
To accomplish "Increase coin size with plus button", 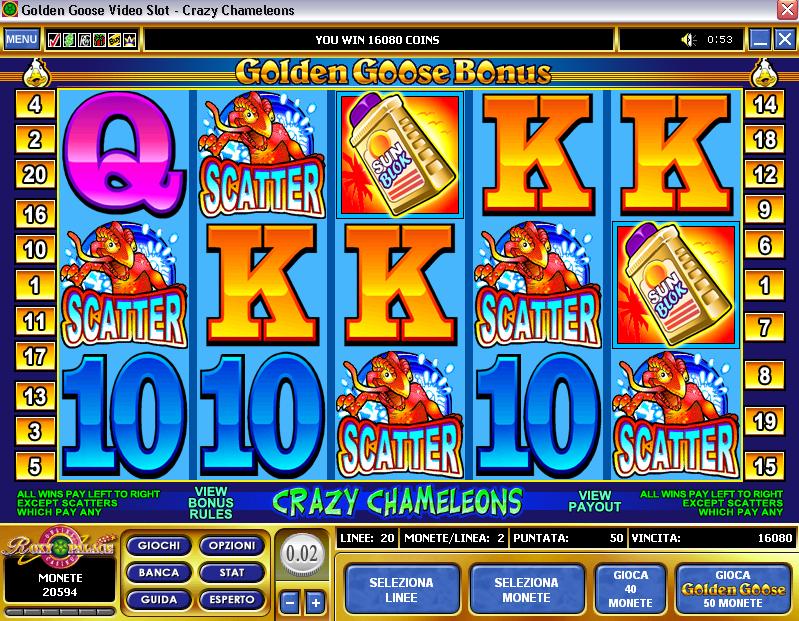I will tap(315, 603).
